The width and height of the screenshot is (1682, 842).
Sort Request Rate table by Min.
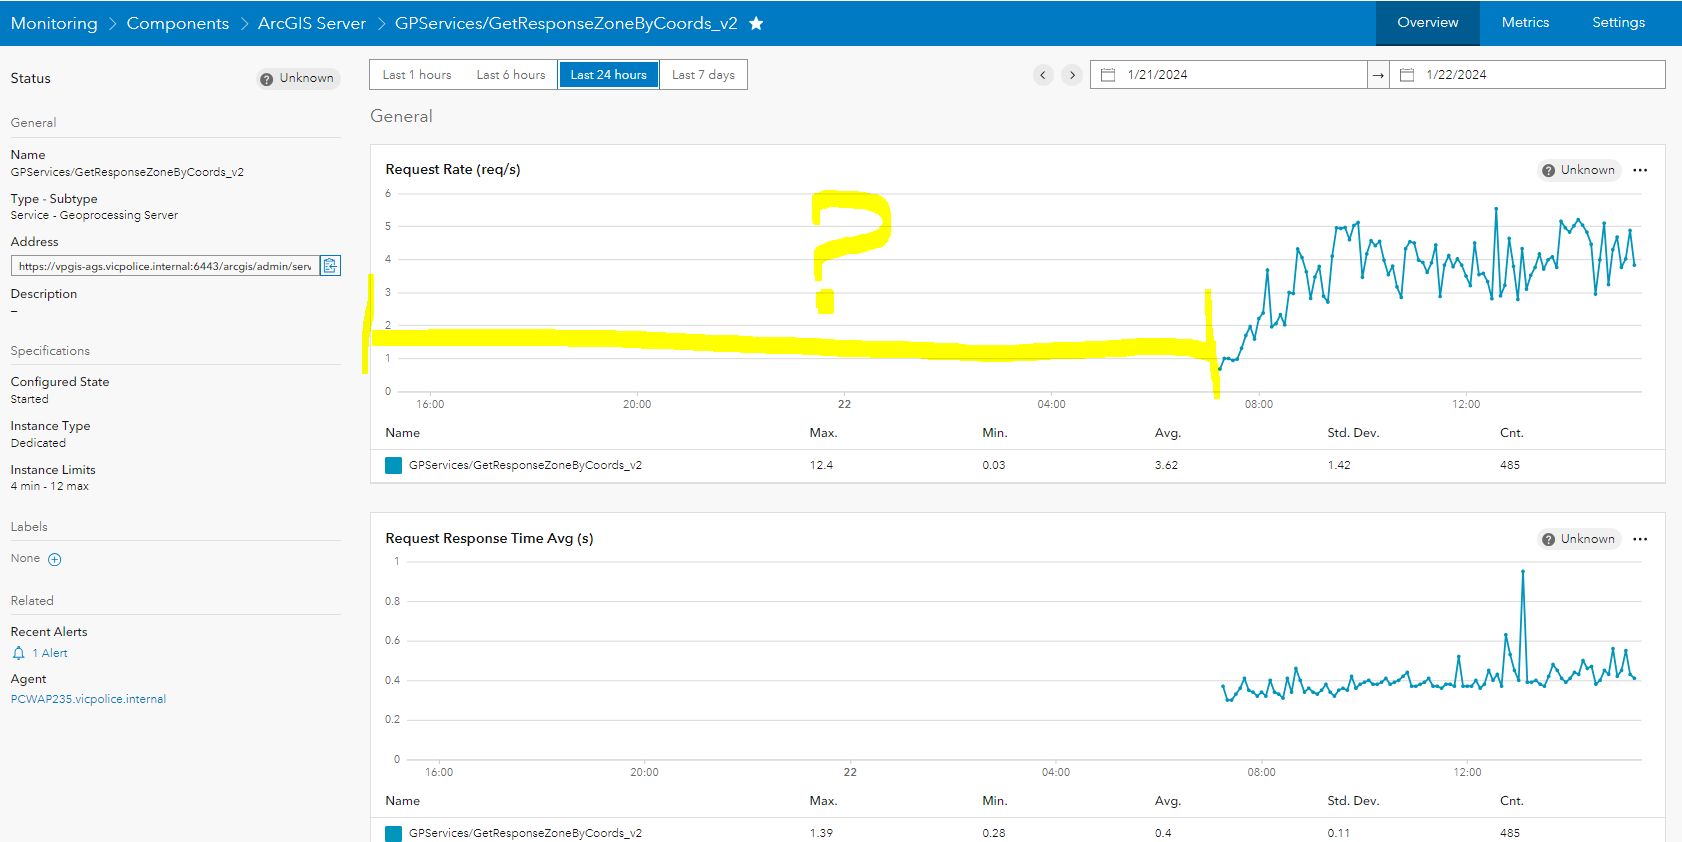[x=994, y=433]
